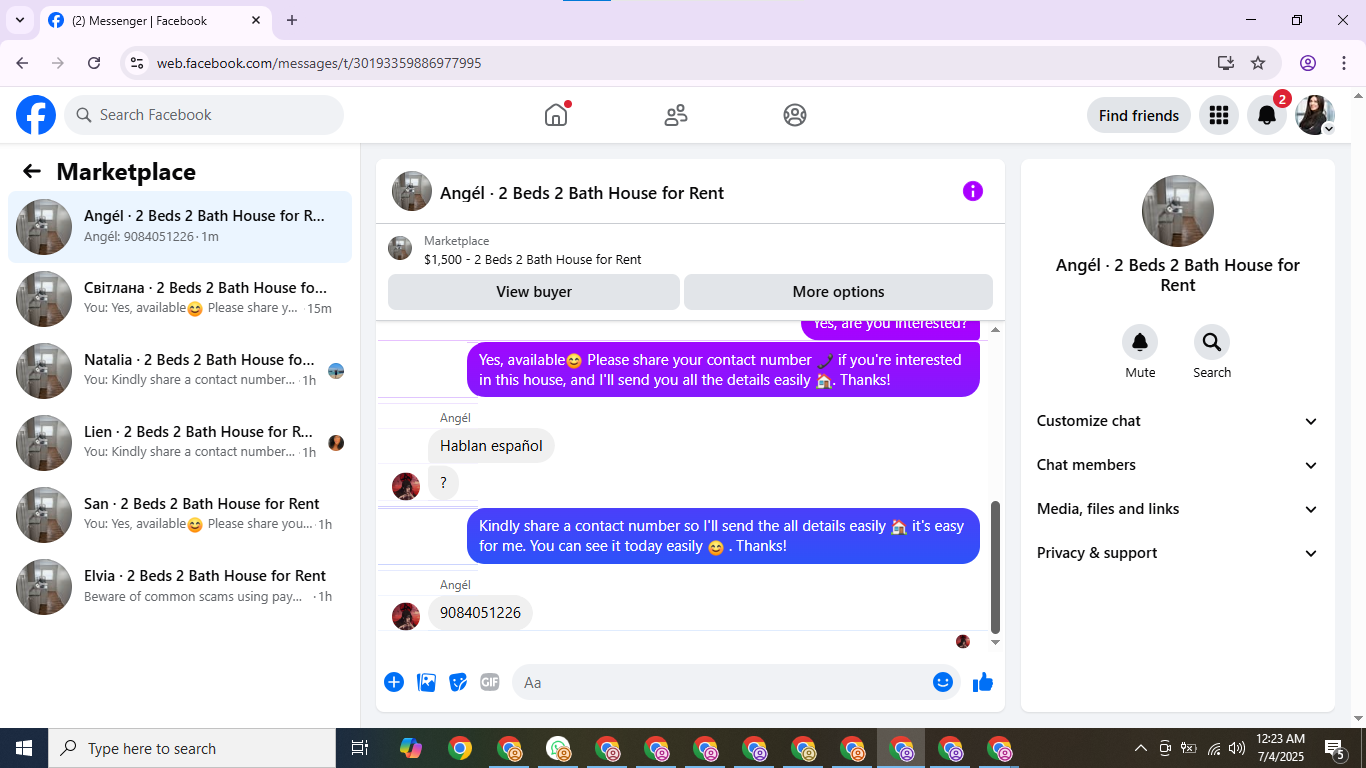
Task: Click More options button
Action: (x=838, y=292)
